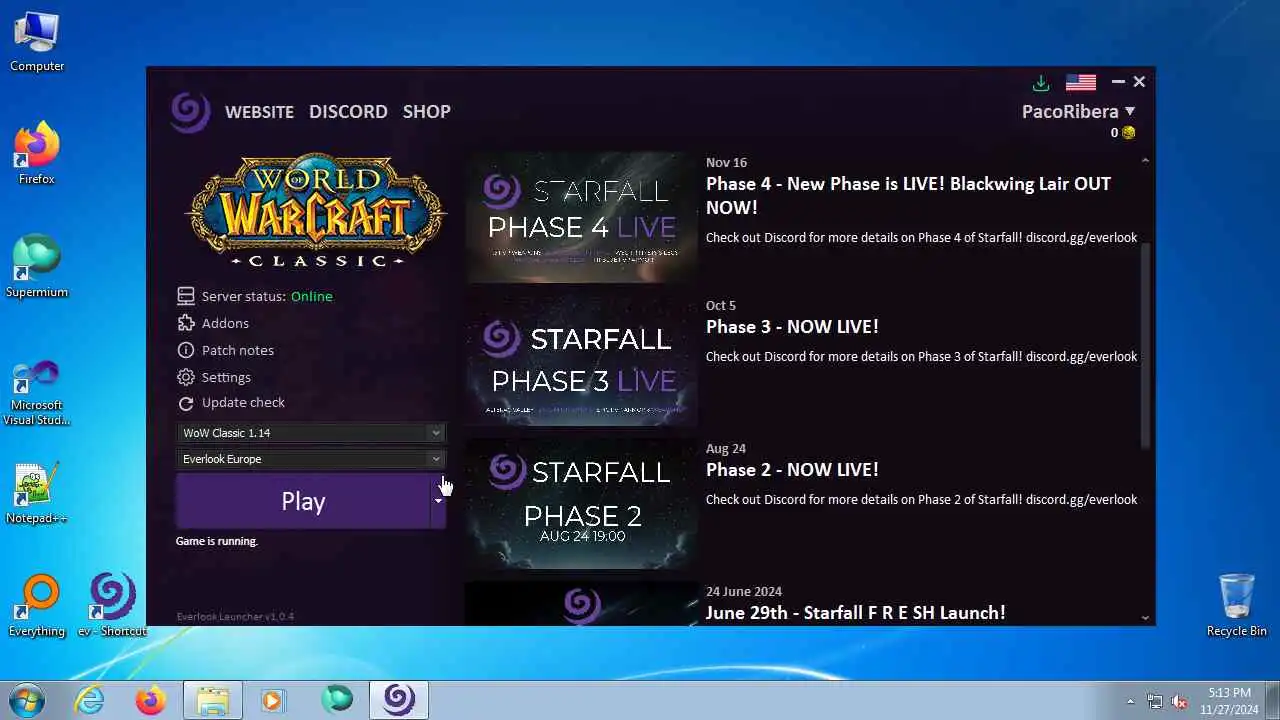This screenshot has height=720, width=1280.
Task: Change language via the US flag icon
Action: point(1081,82)
